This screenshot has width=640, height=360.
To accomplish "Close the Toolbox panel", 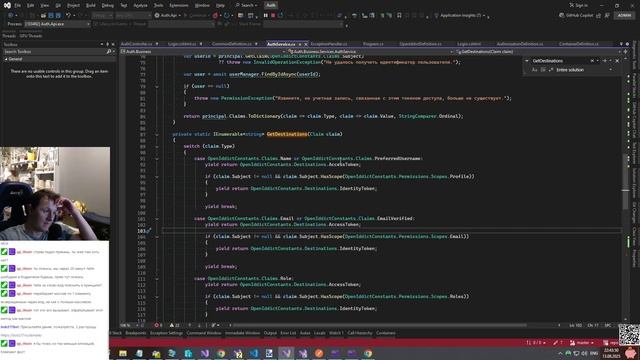I will coord(113,44).
